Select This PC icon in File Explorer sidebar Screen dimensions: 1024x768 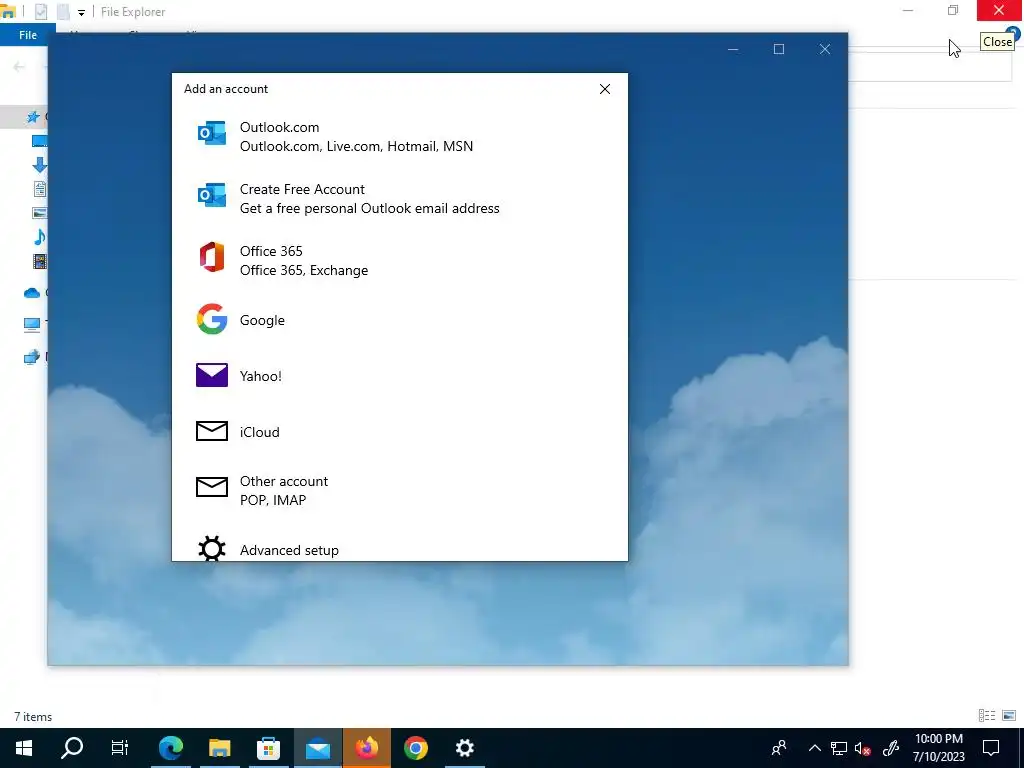pos(31,324)
